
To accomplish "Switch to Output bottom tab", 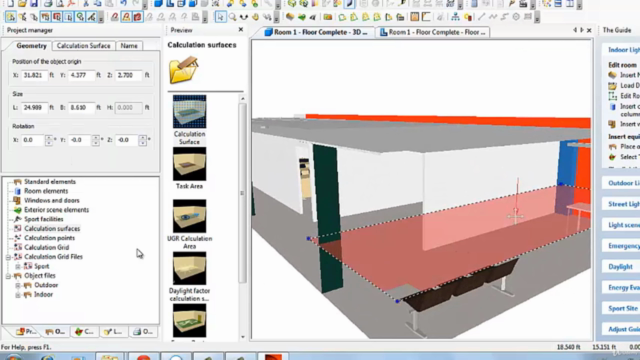I will pos(143,332).
